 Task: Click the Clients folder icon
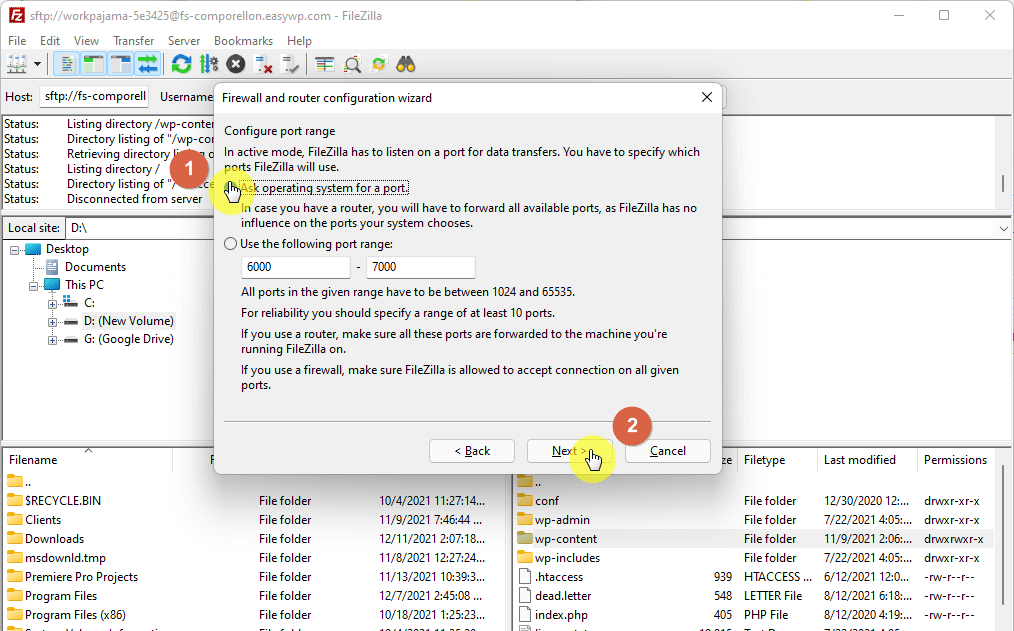click(x=15, y=520)
